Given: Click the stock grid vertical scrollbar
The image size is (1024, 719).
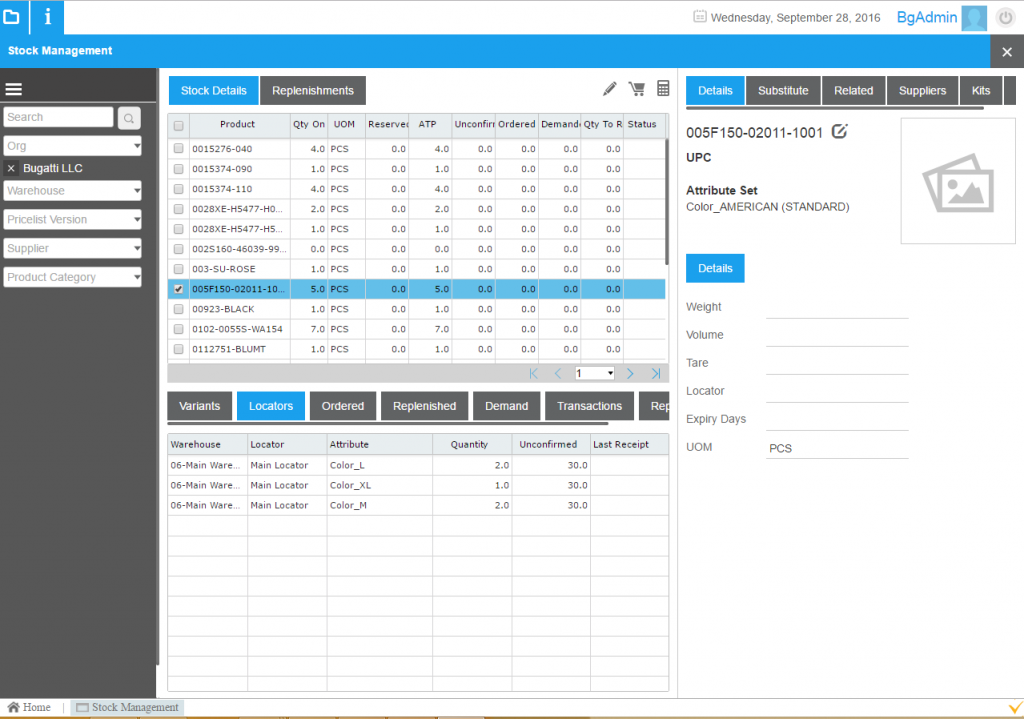Looking at the screenshot, I should tap(667, 201).
